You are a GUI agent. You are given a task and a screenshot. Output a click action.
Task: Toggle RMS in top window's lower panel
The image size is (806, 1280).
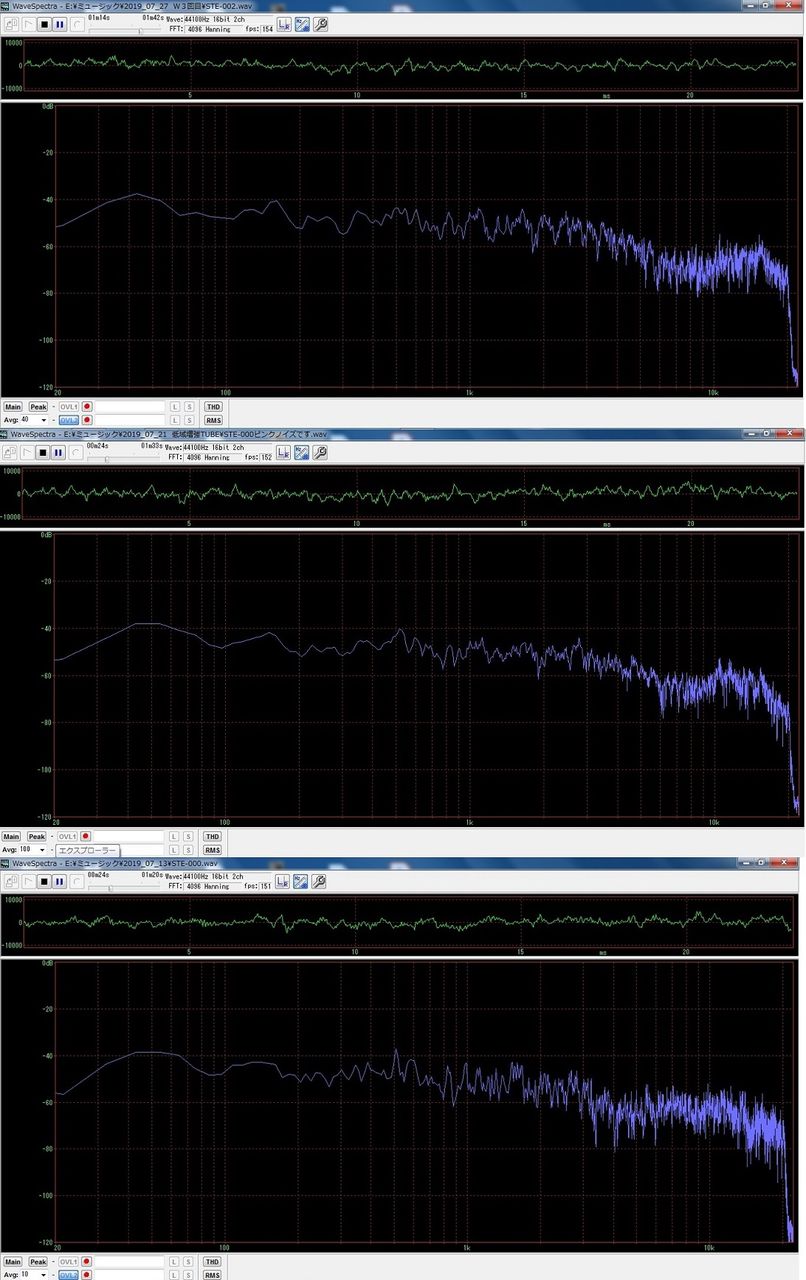point(213,420)
